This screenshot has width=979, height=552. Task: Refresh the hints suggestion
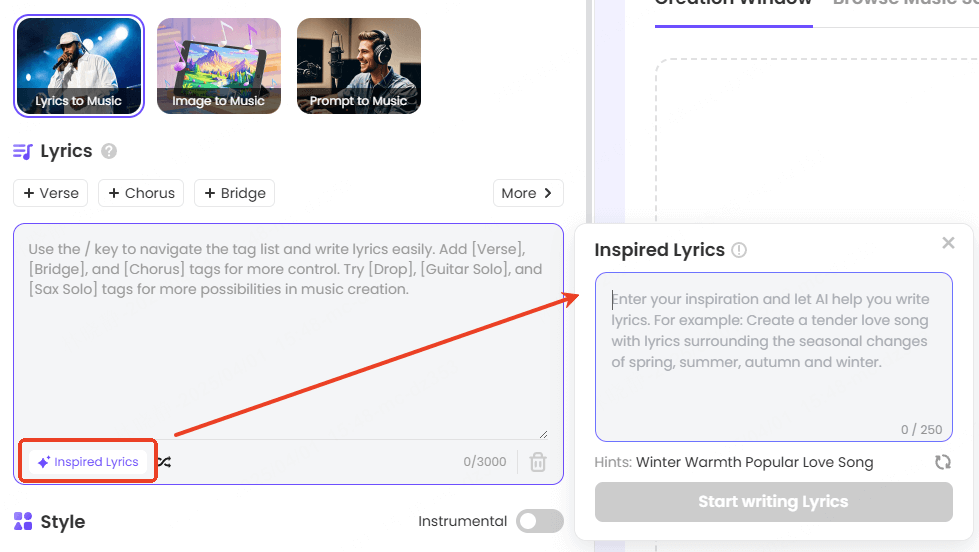pyautogui.click(x=942, y=462)
